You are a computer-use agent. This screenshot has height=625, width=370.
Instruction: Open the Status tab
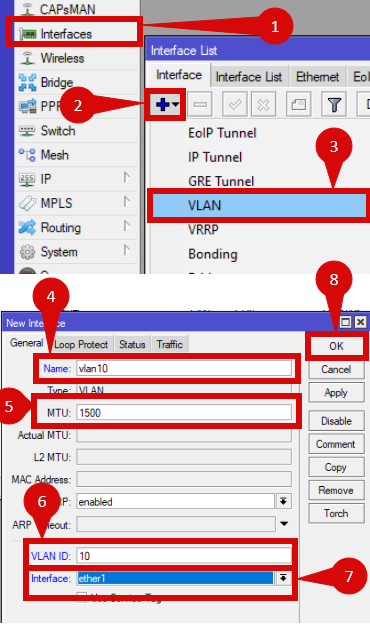pos(132,344)
